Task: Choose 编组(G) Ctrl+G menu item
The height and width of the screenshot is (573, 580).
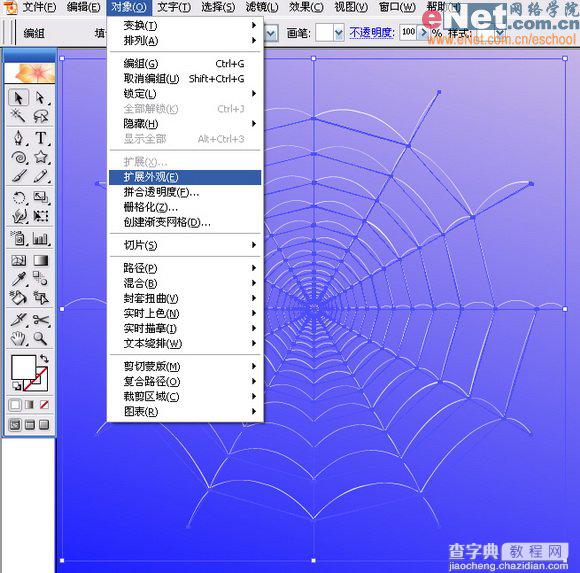Action: (185, 64)
